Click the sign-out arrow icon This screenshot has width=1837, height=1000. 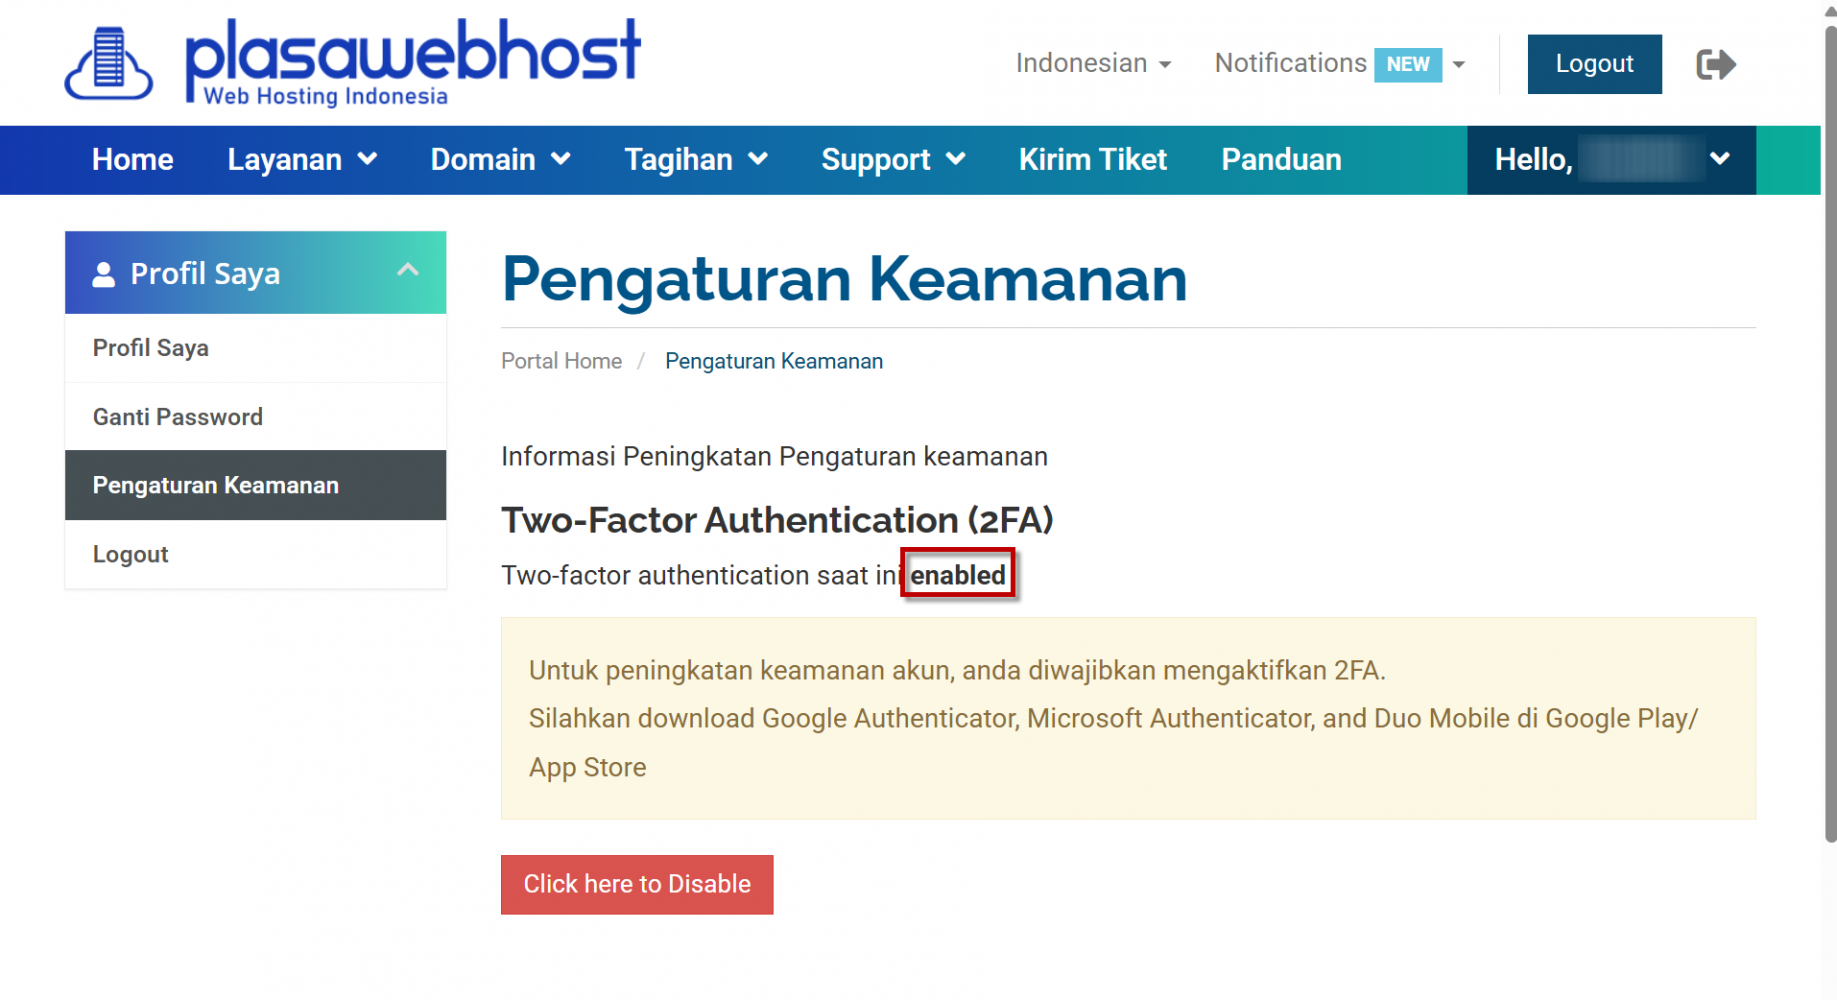point(1716,65)
